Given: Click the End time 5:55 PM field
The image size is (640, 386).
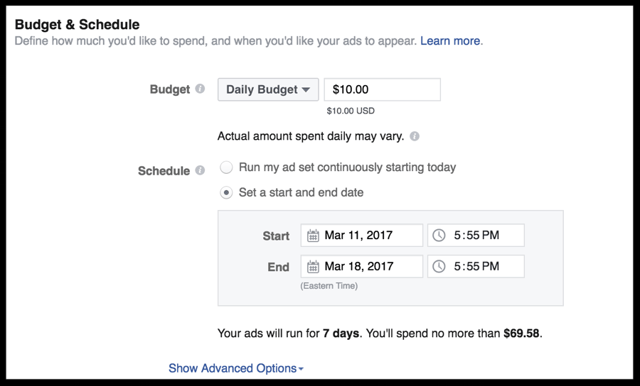Looking at the screenshot, I should point(476,266).
